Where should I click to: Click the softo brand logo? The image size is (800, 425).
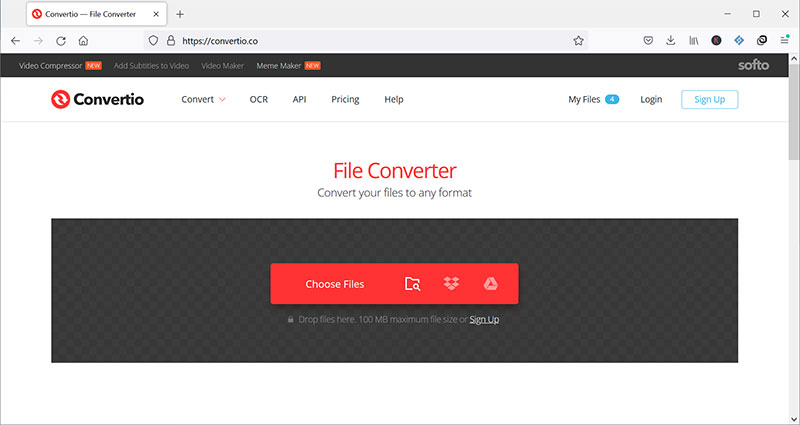click(x=753, y=65)
